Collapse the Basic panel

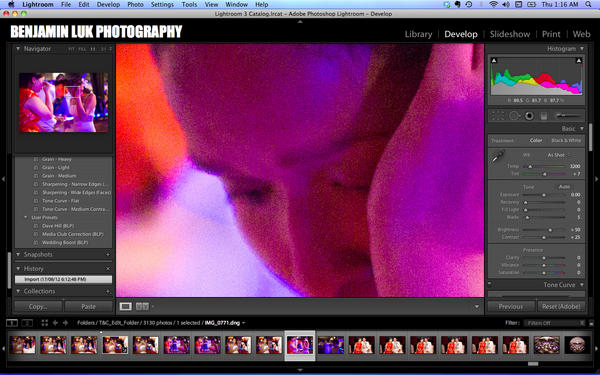coord(582,129)
